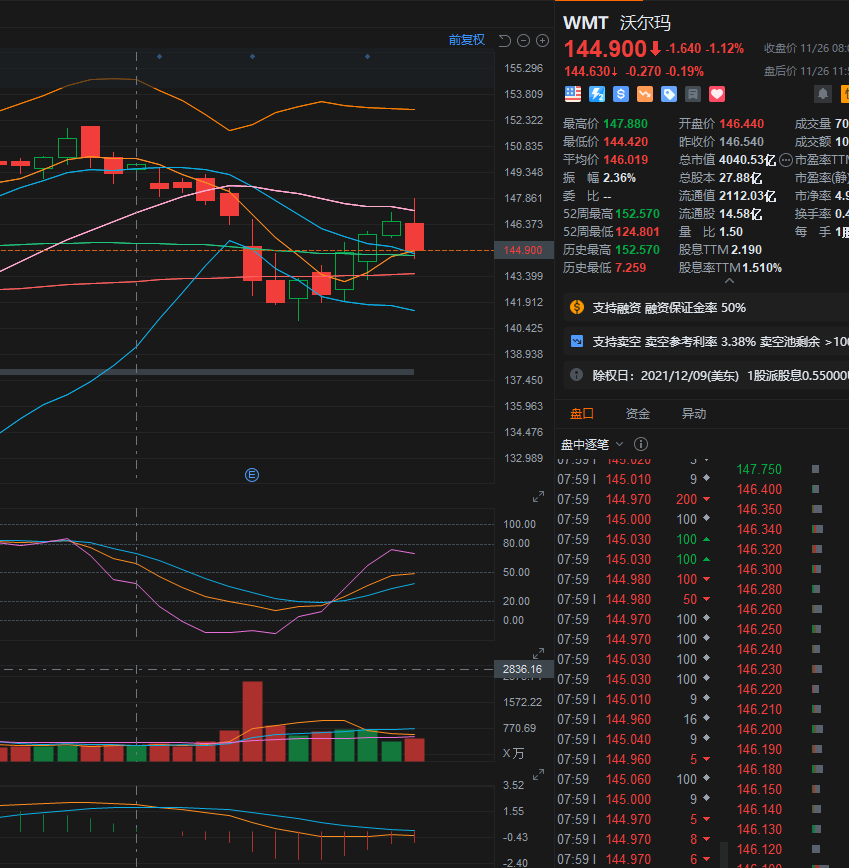Image resolution: width=849 pixels, height=868 pixels.
Task: Expand the volume indicator panel
Action: (538, 775)
